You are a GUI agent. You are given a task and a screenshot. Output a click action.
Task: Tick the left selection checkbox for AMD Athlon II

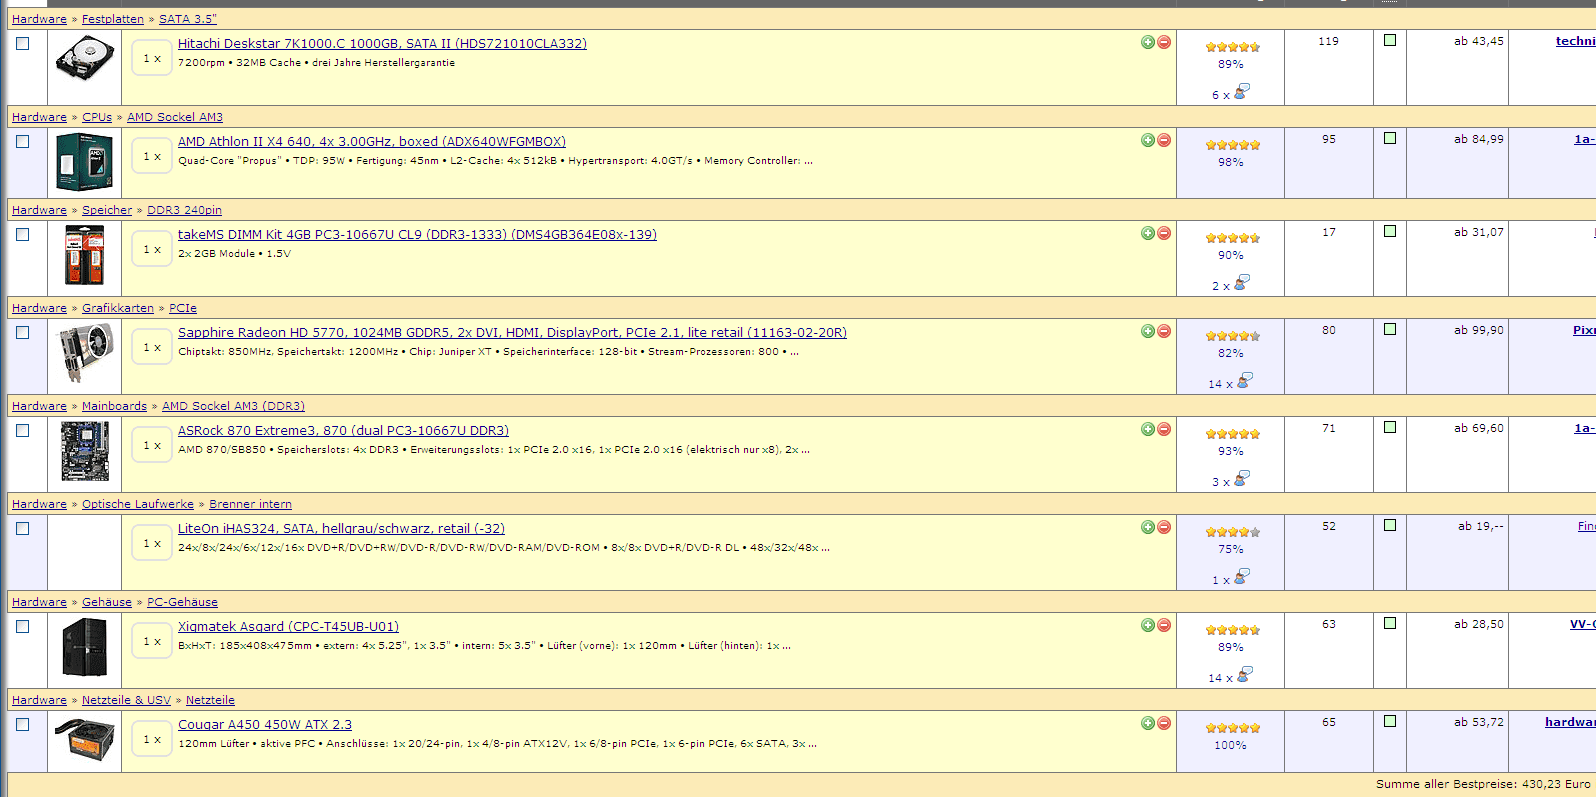point(23,141)
